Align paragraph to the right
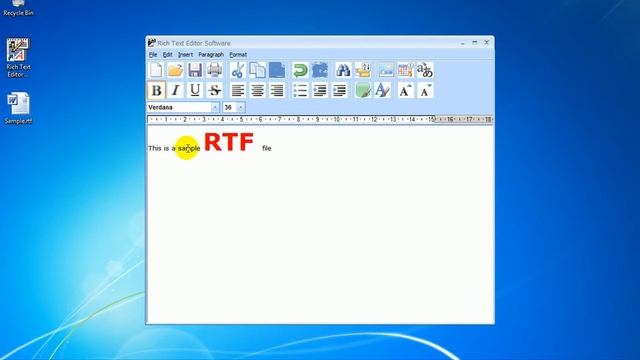The height and width of the screenshot is (360, 640). [277, 91]
